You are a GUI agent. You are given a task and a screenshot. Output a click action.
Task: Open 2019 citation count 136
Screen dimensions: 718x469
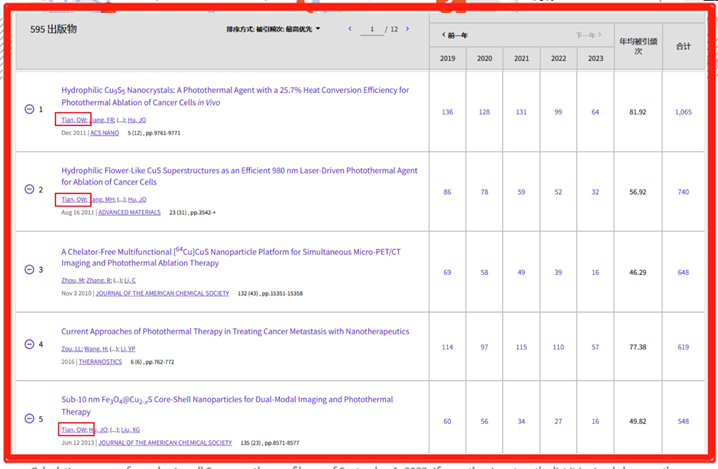447,112
